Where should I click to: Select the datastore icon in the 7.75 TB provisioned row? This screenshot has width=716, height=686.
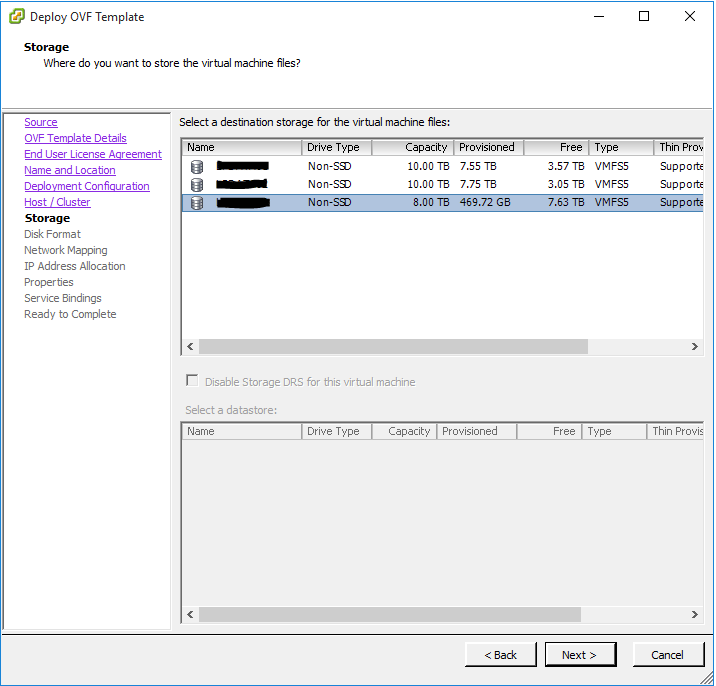pos(197,185)
